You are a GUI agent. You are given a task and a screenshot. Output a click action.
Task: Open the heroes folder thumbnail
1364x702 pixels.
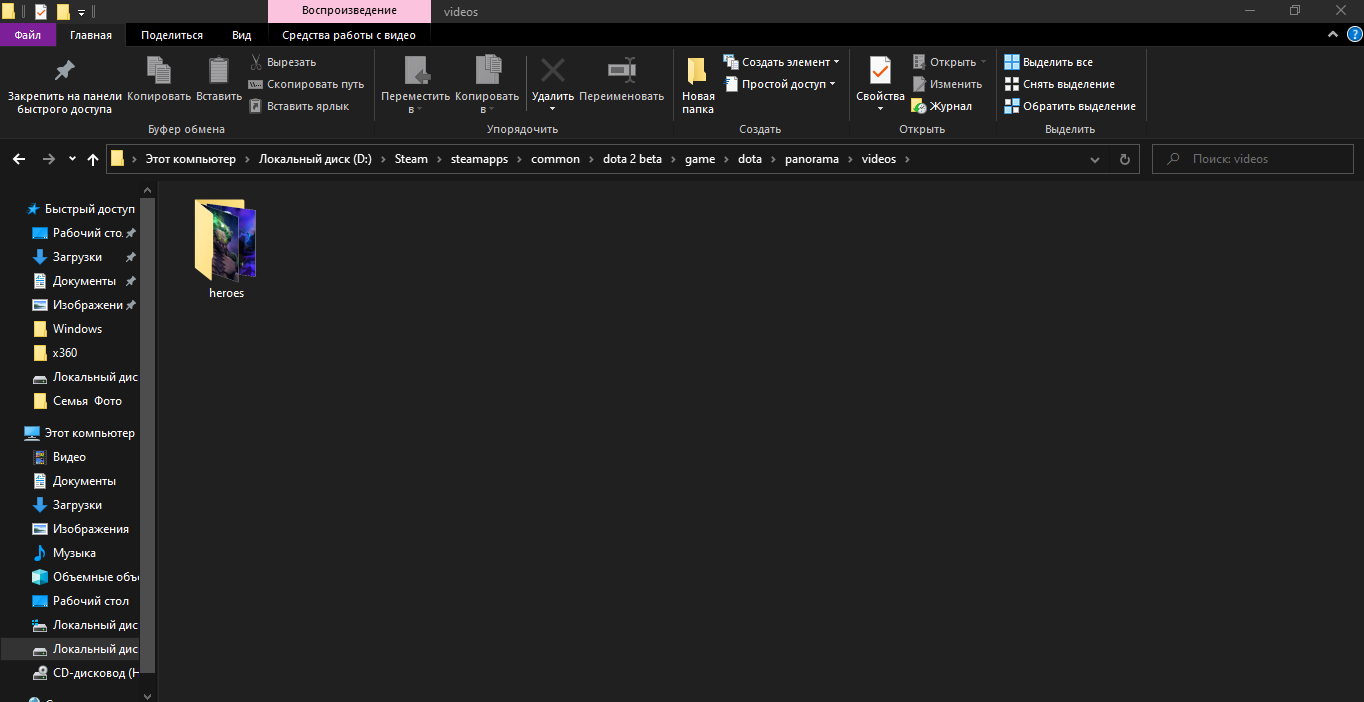[x=226, y=240]
